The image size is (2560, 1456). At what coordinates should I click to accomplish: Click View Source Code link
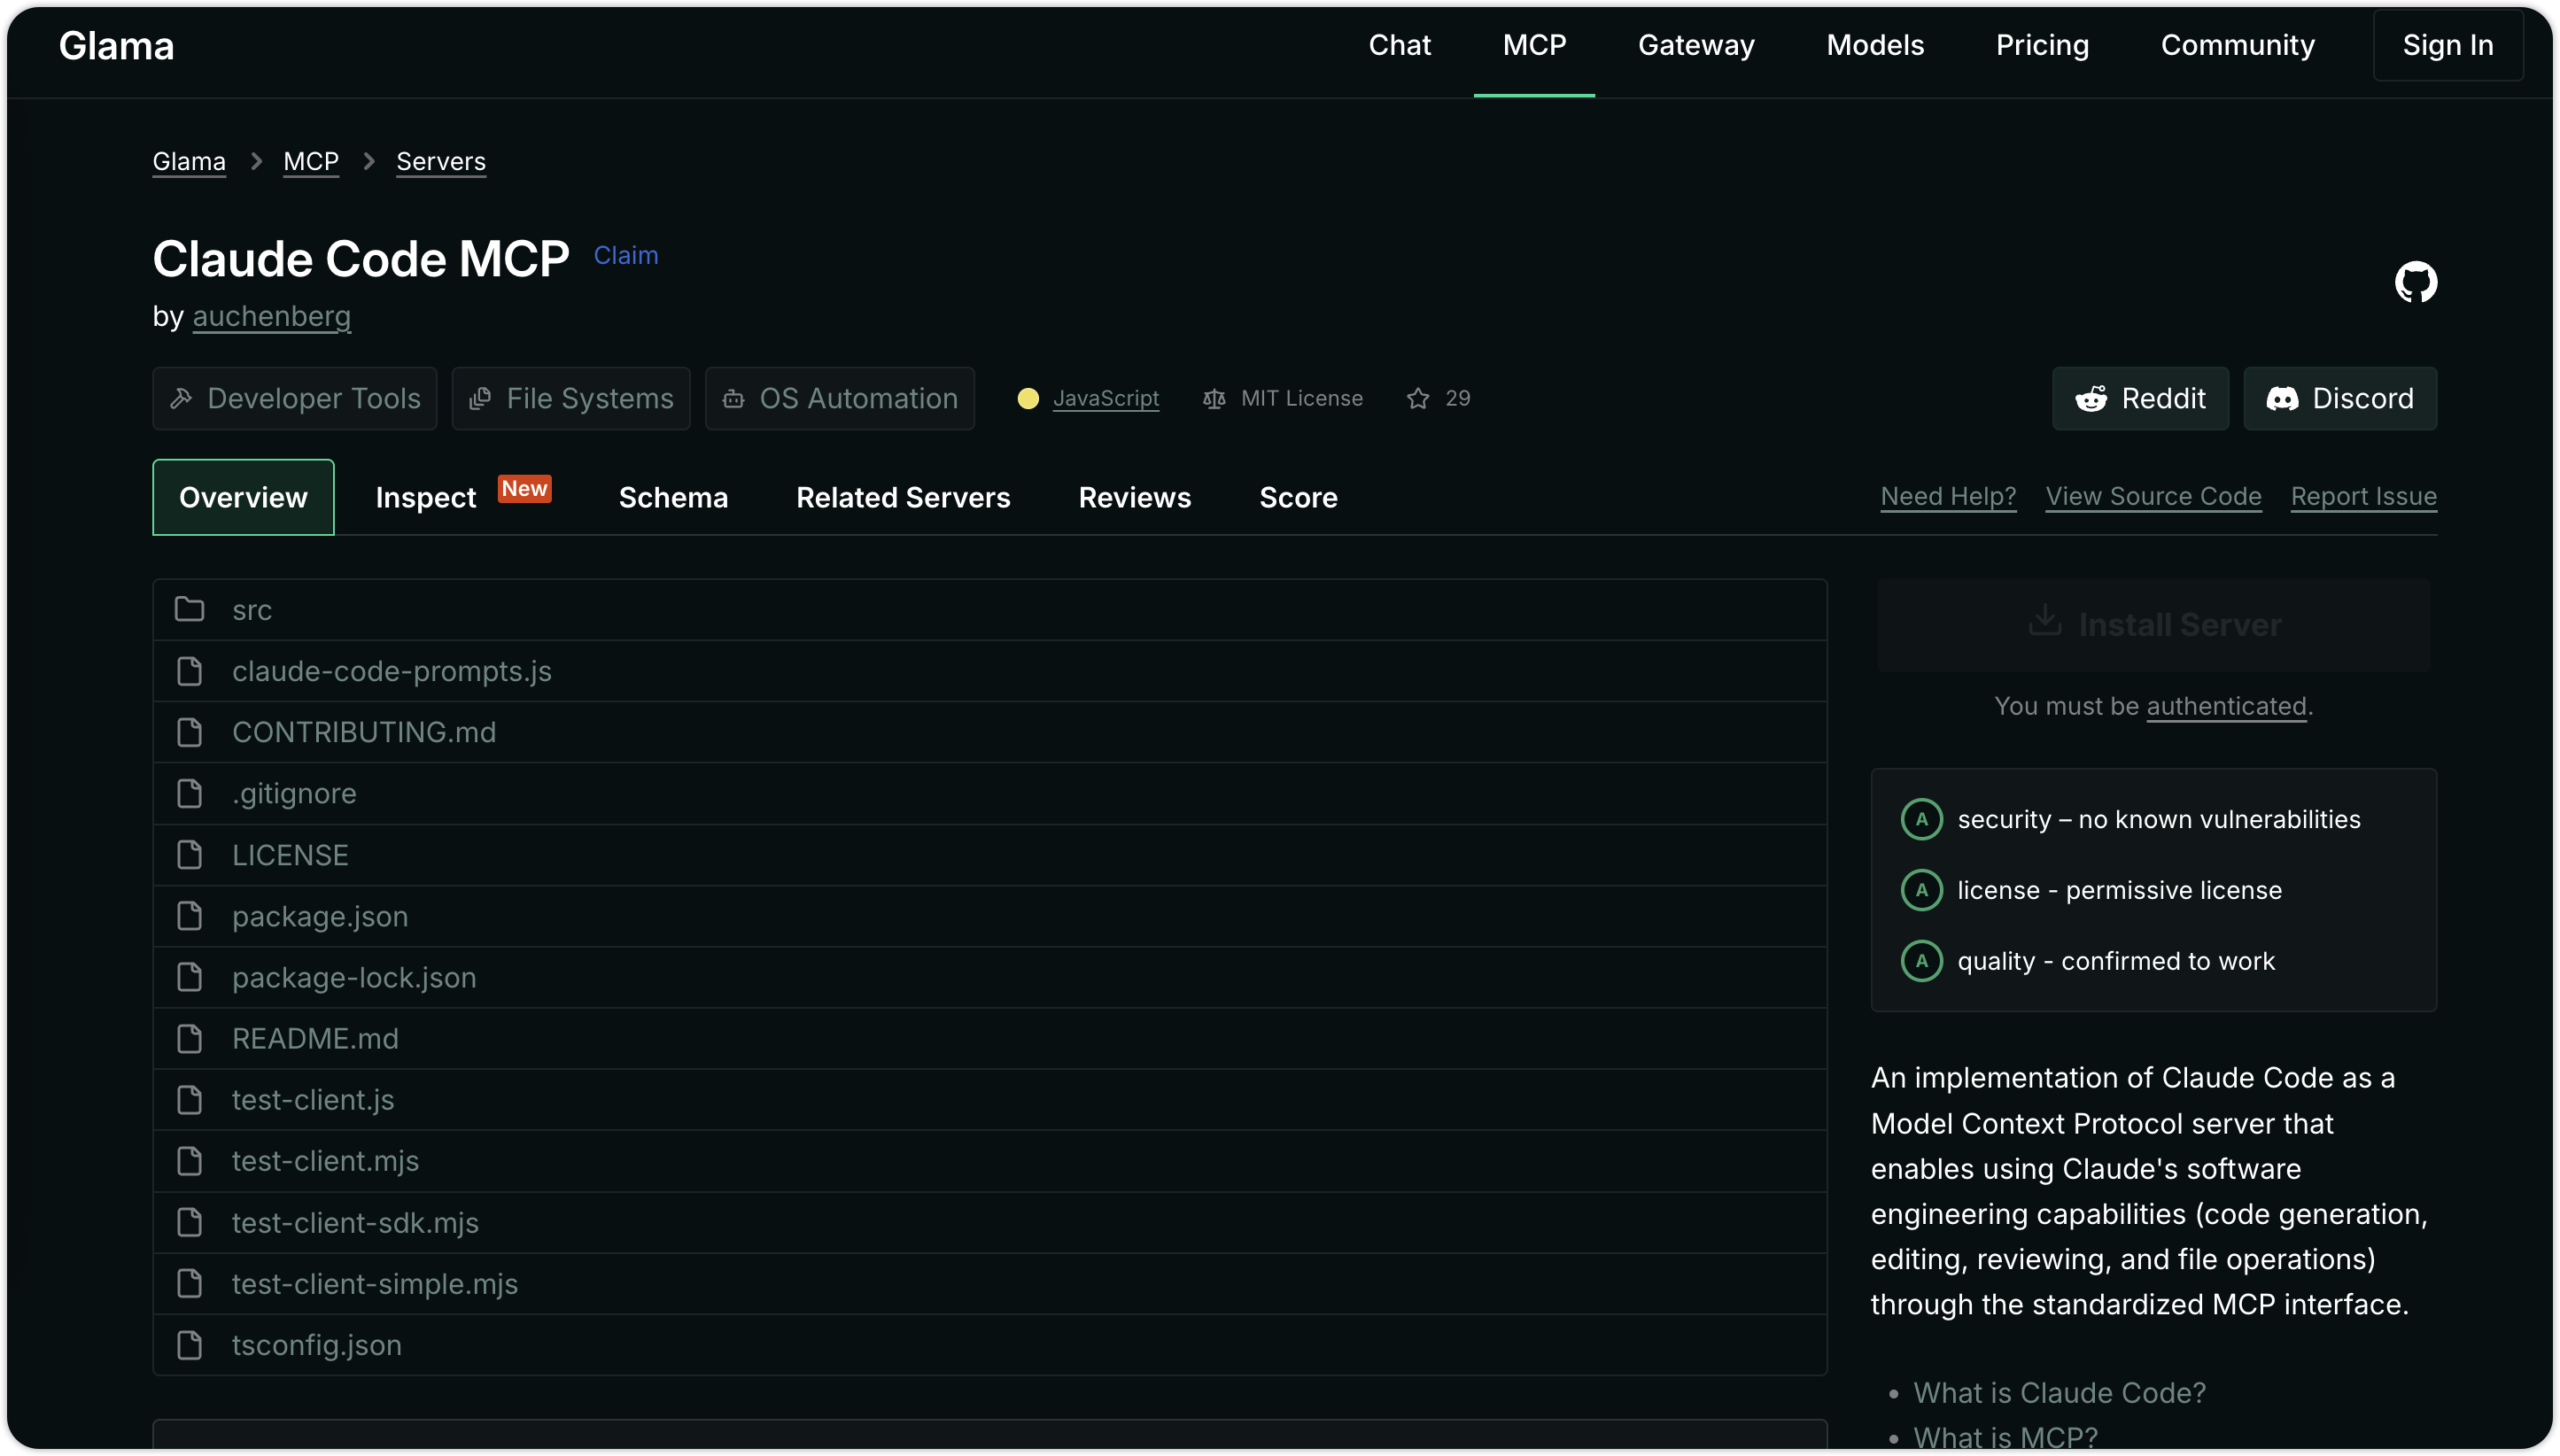[x=2153, y=496]
